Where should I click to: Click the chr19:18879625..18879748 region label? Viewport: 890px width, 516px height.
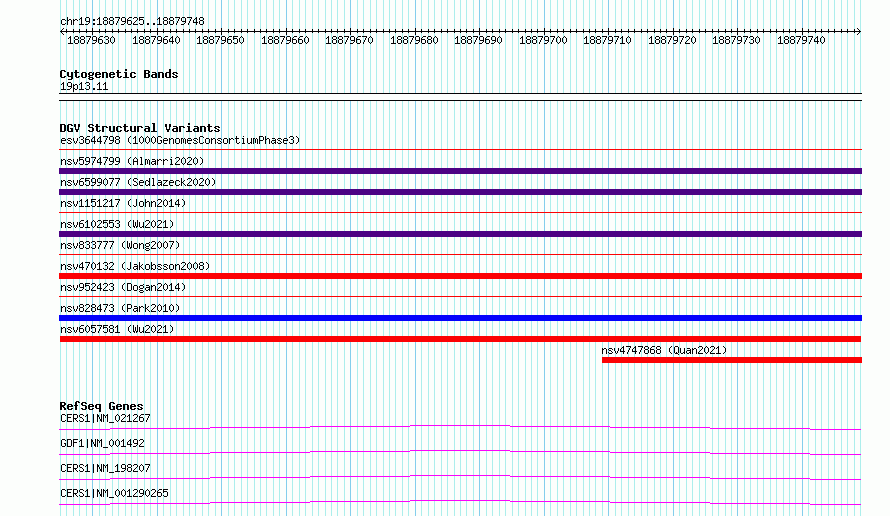(132, 22)
